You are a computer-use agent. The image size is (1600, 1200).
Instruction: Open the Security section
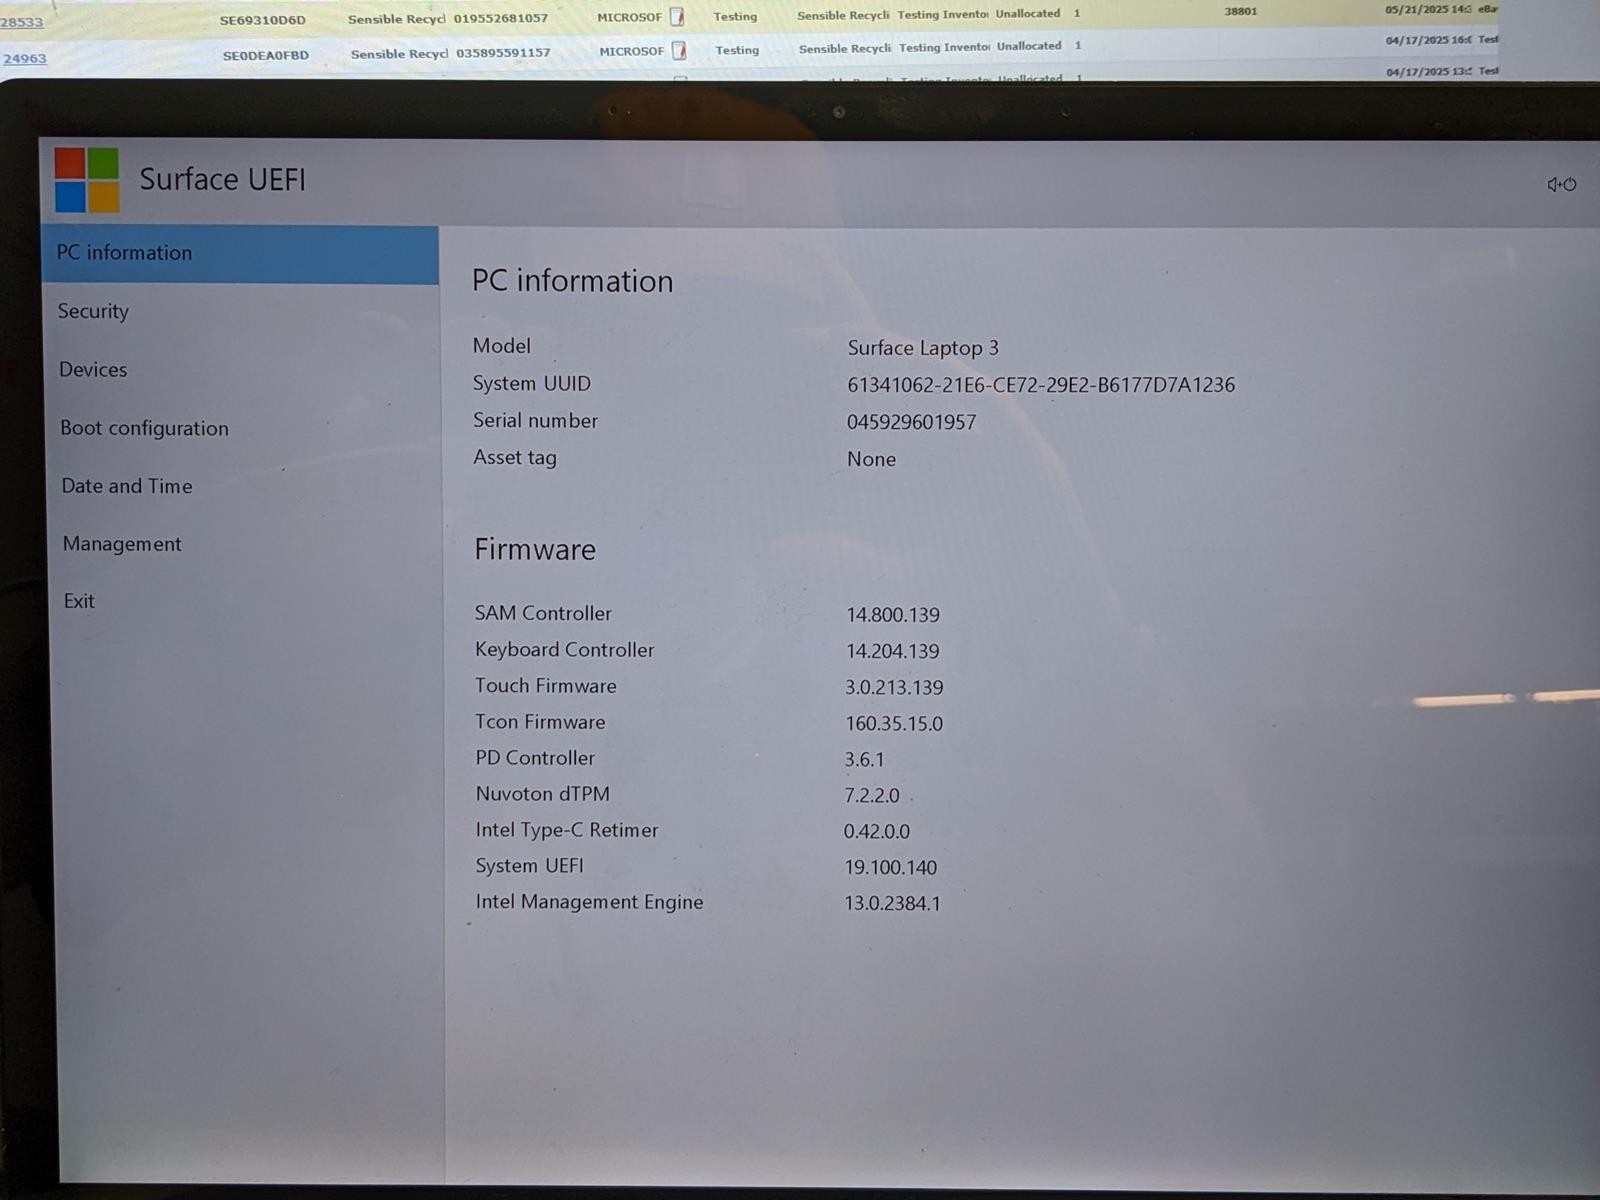point(93,311)
